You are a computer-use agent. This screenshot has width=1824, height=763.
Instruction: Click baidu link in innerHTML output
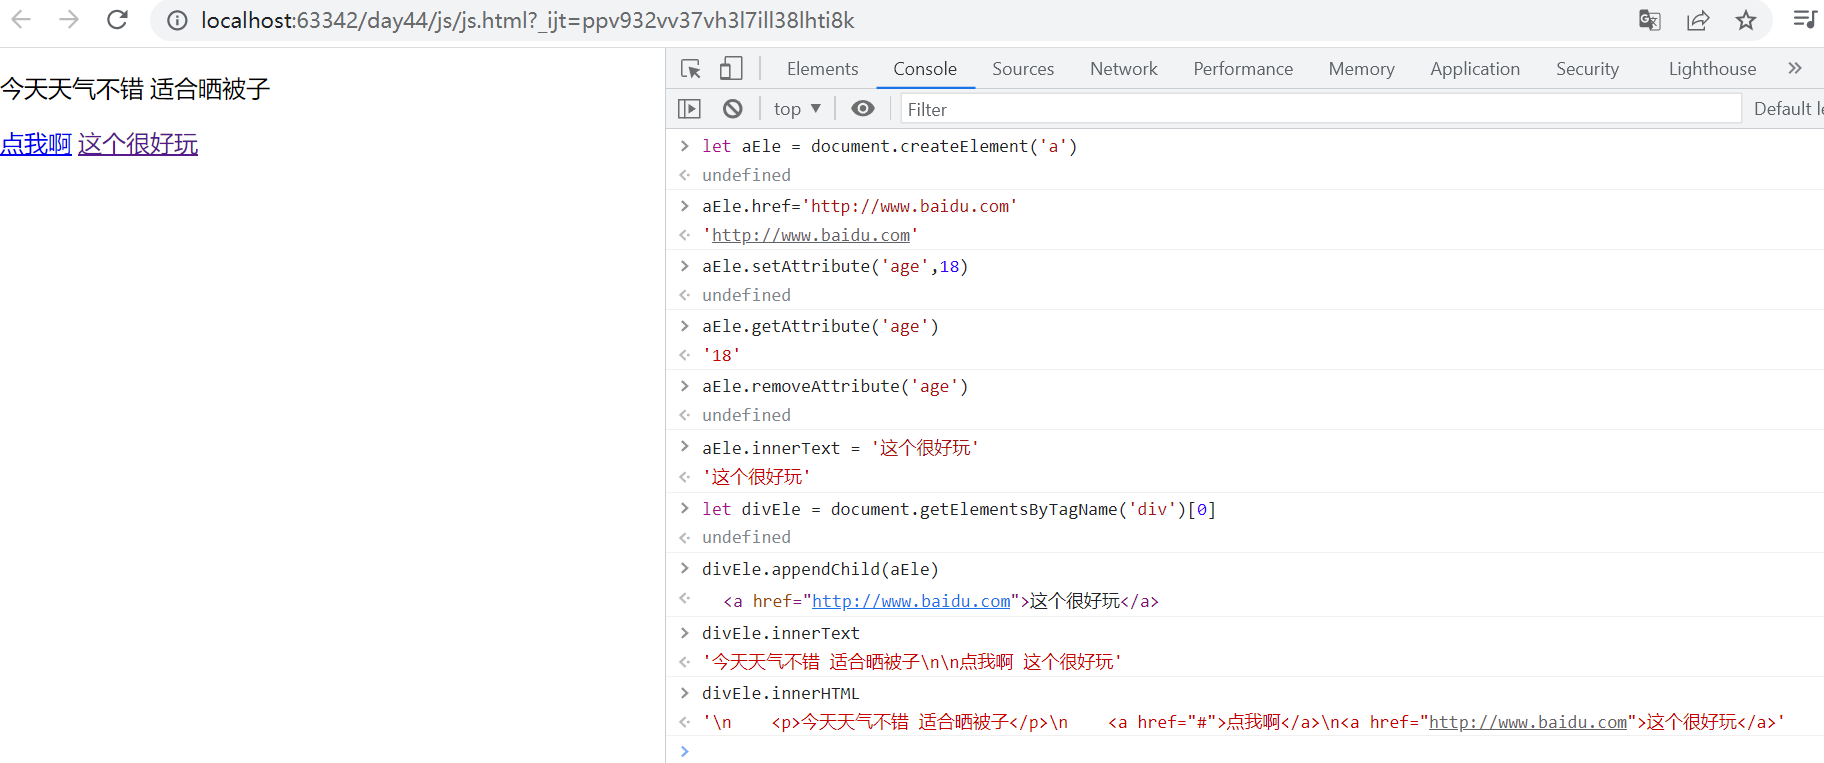point(1528,722)
